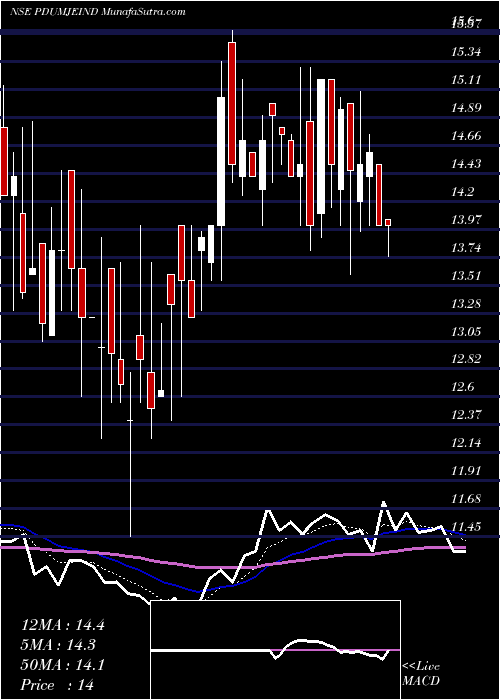
Task: Click the 13.51 price axis label
Action: (466, 275)
